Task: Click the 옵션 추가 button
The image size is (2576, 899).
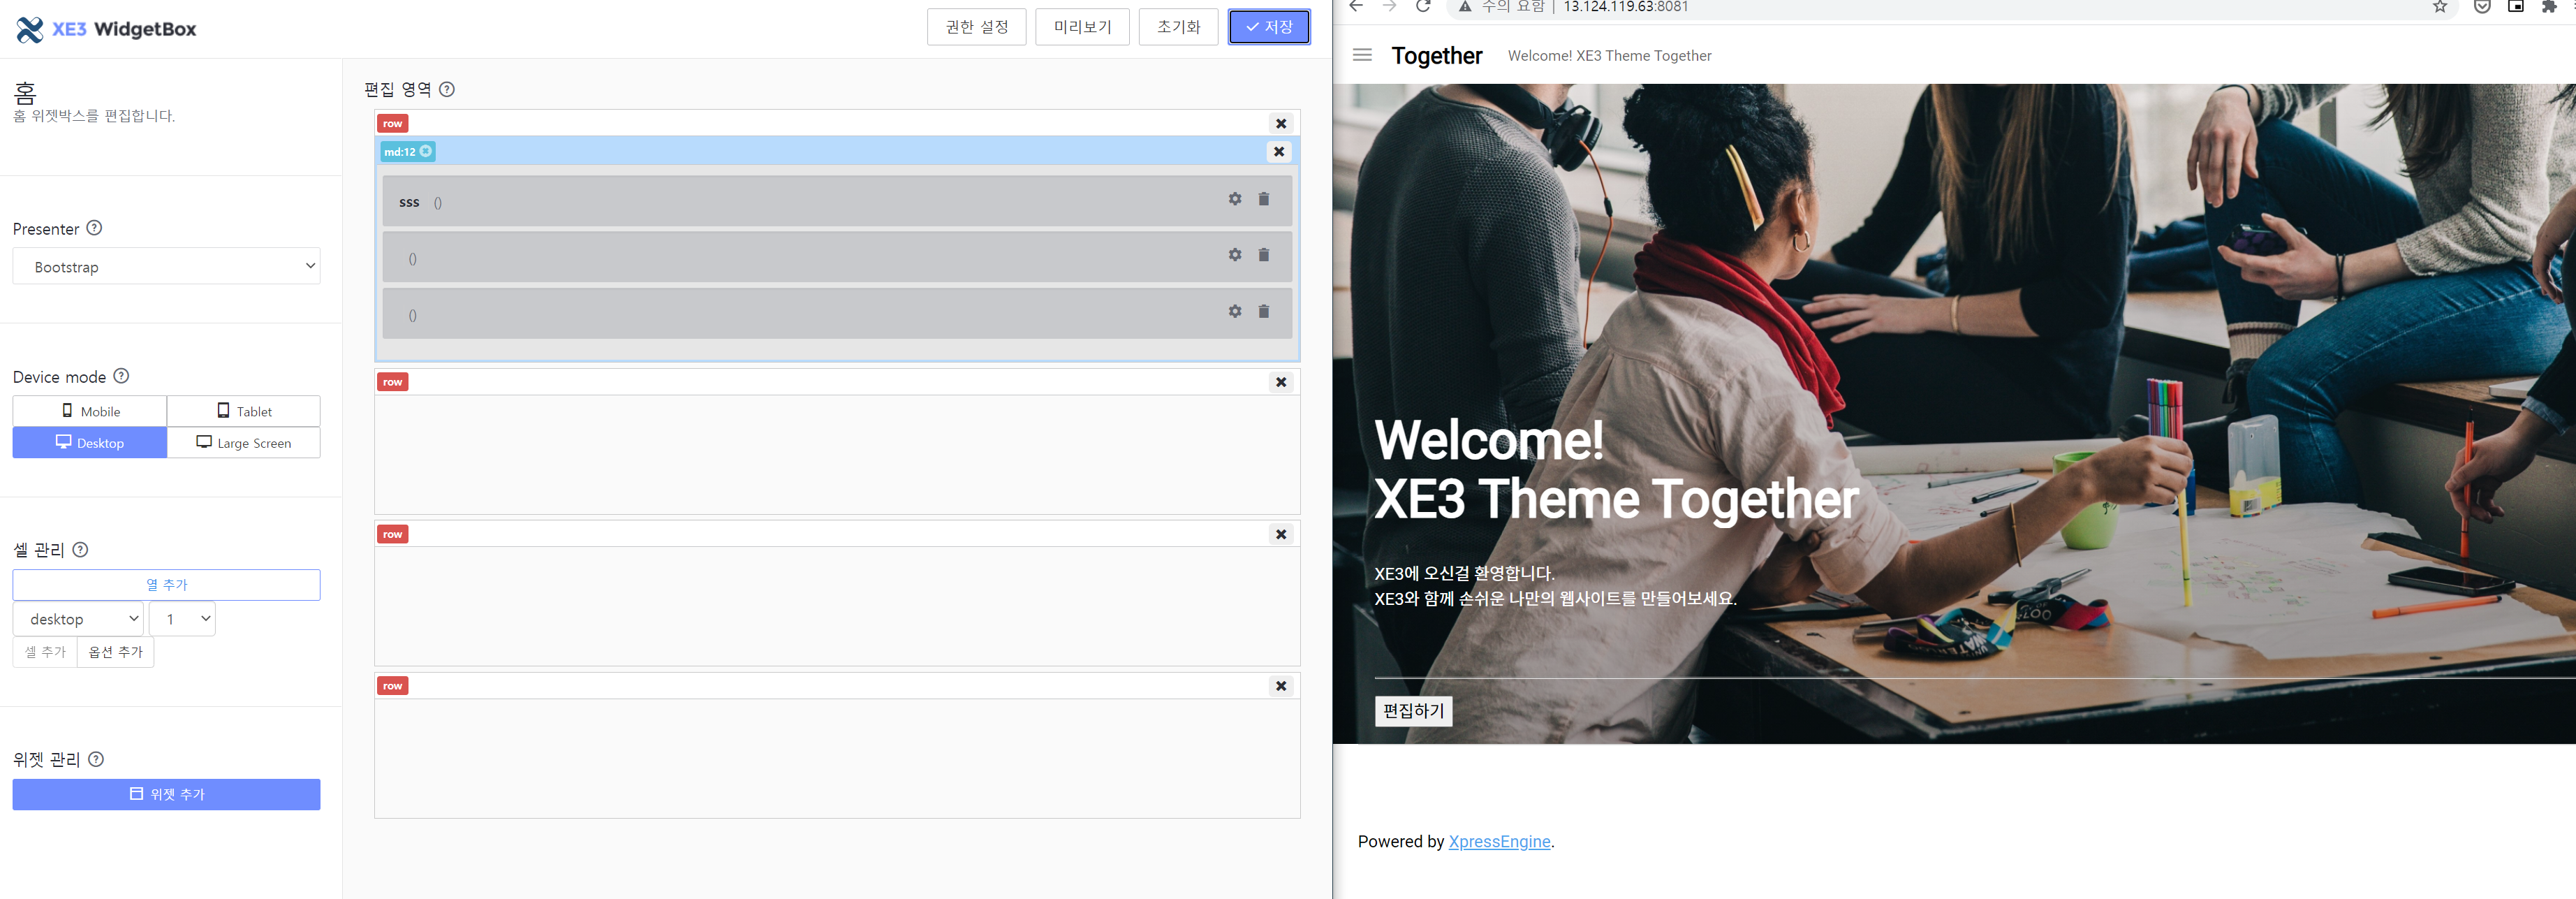Action: click(x=116, y=652)
